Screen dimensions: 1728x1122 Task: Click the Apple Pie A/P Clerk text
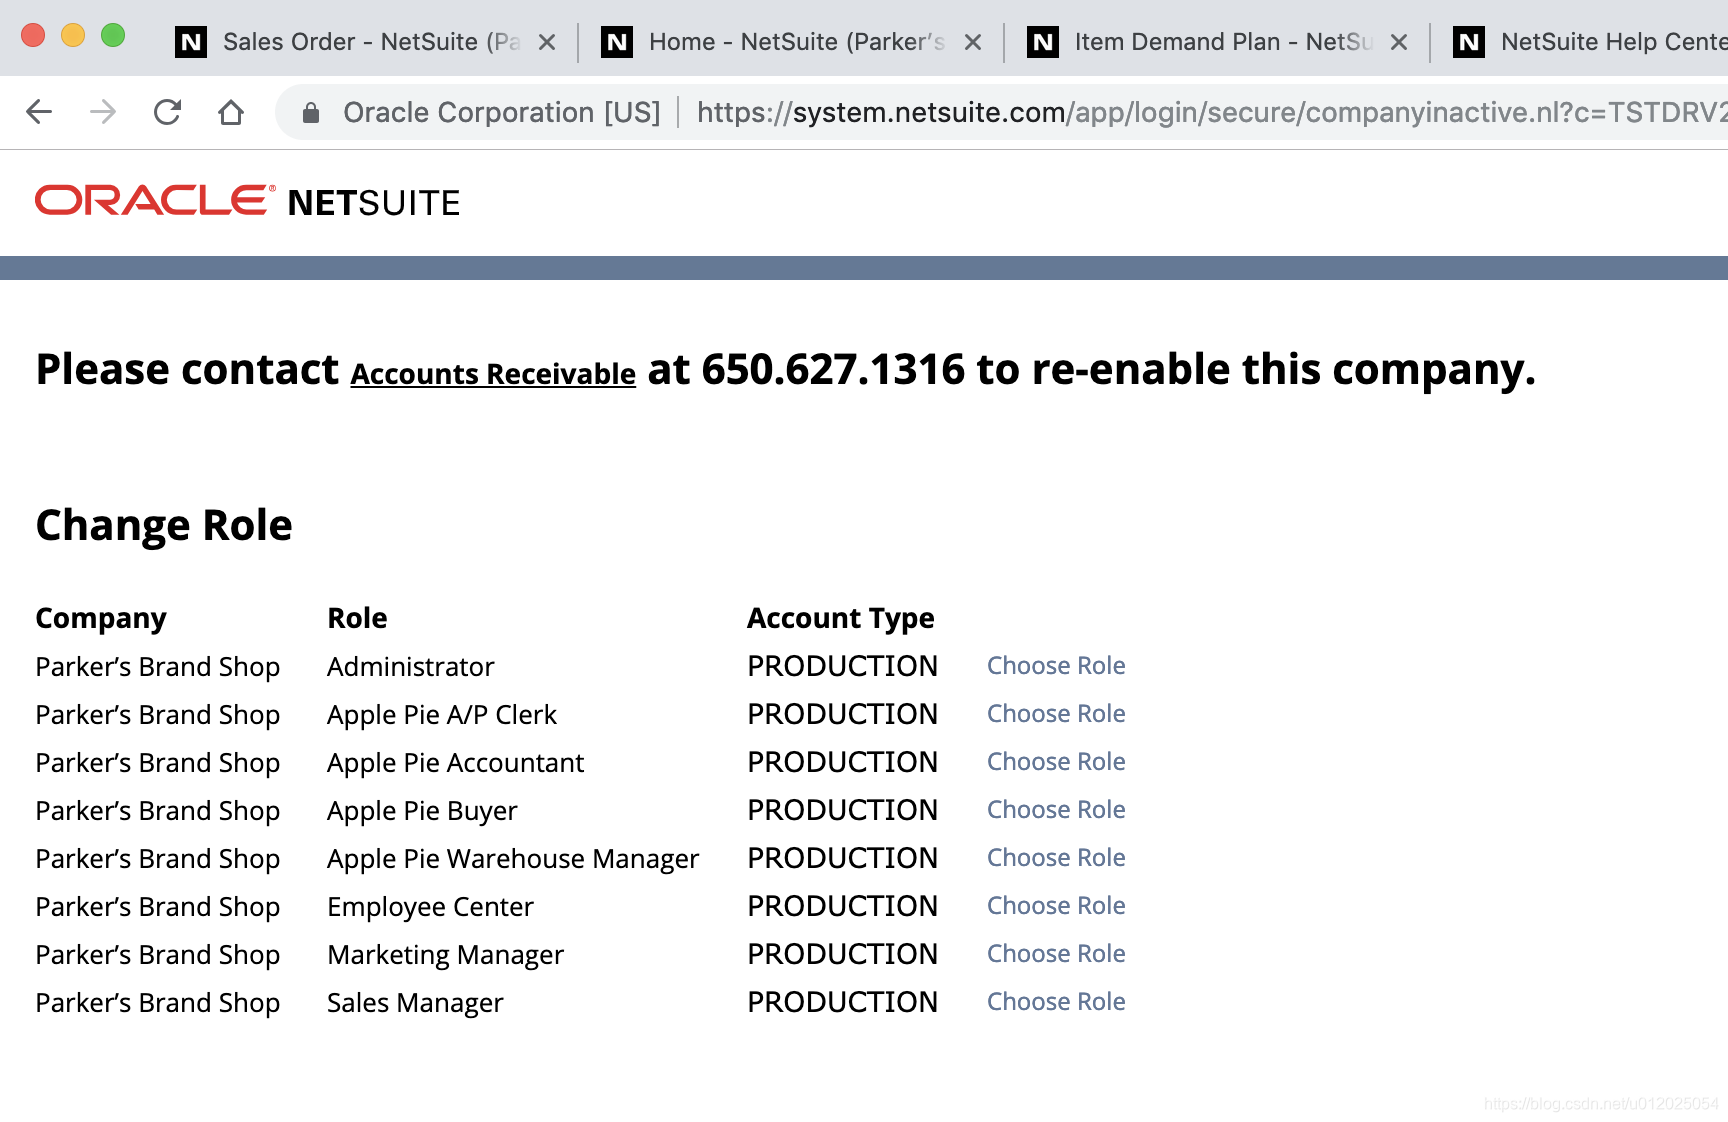(x=442, y=715)
